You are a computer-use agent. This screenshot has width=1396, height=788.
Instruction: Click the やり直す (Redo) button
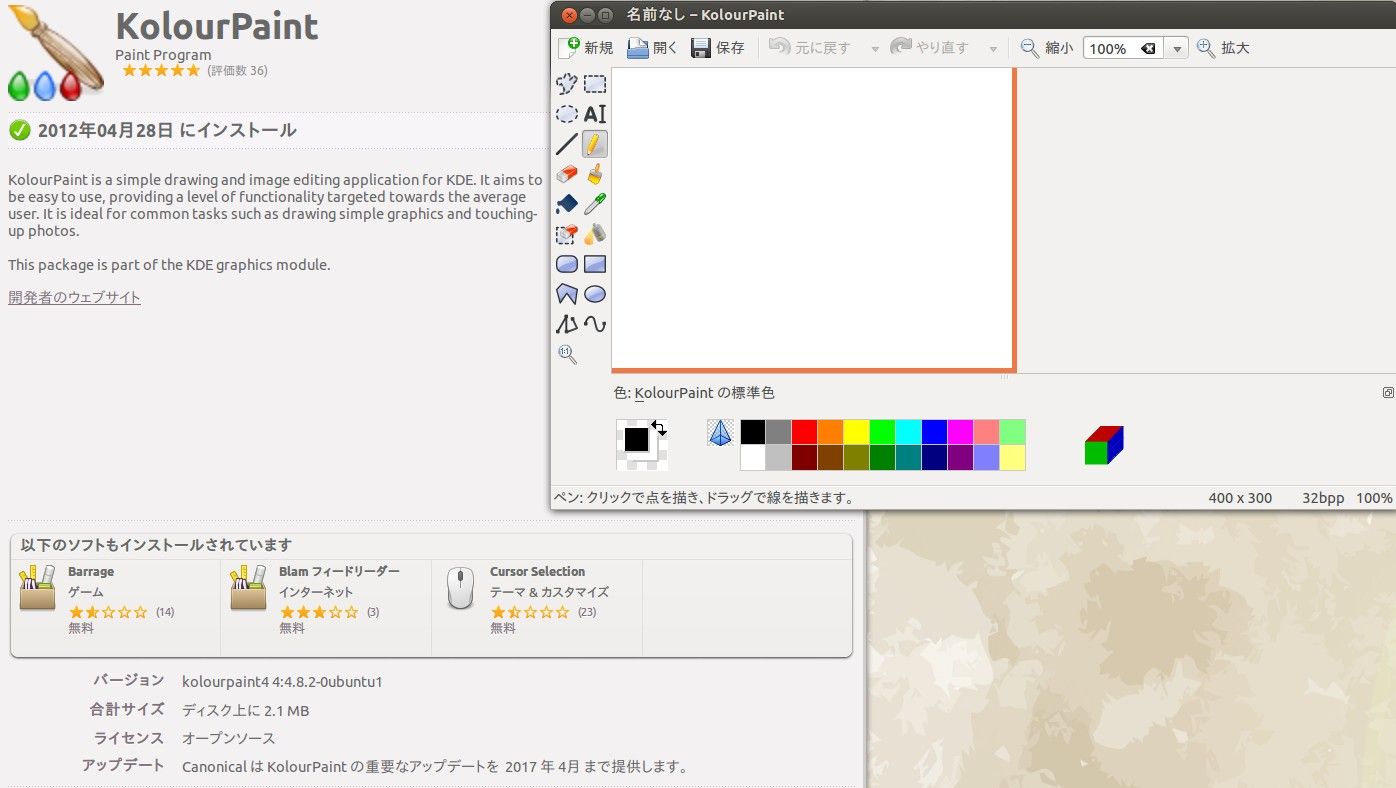[x=929, y=48]
